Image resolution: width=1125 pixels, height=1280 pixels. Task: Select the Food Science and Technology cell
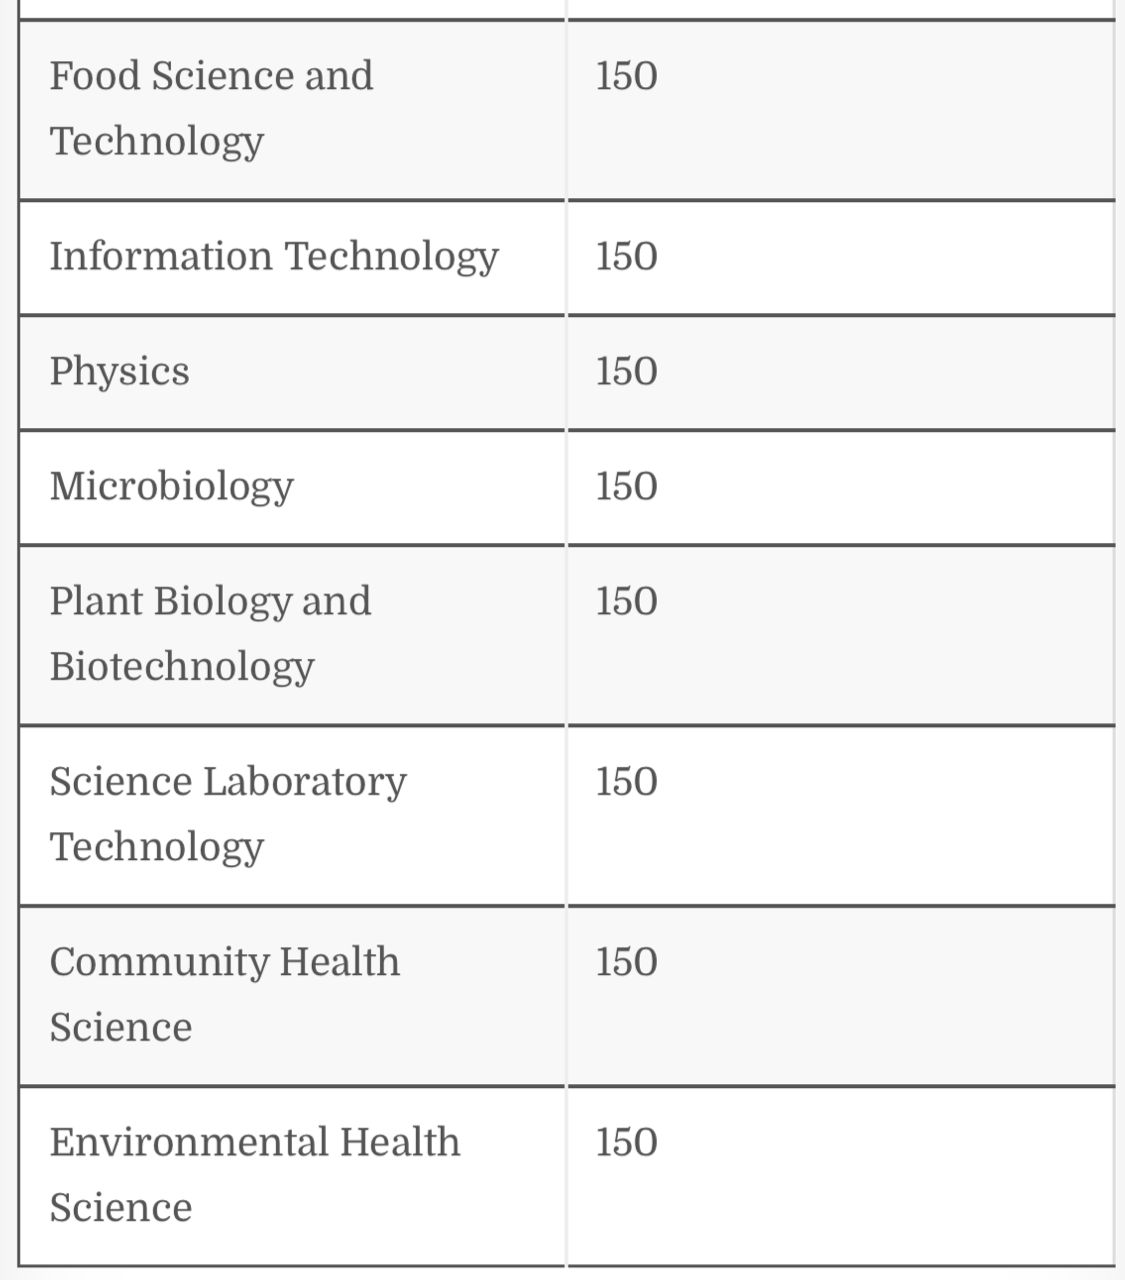[292, 109]
